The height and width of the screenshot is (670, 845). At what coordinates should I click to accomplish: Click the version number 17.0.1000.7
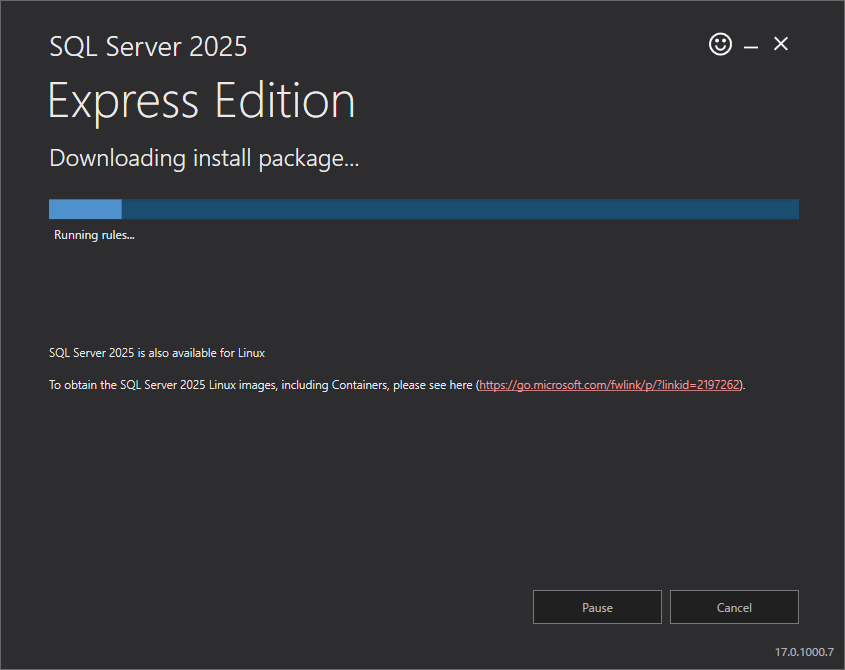pyautogui.click(x=803, y=652)
